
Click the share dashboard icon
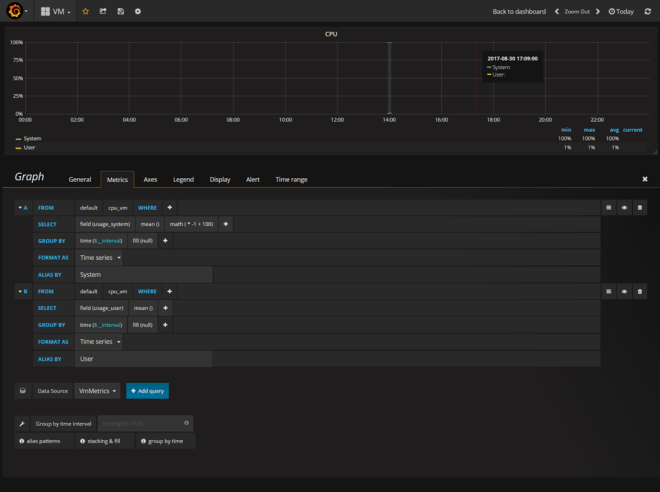click(x=102, y=11)
